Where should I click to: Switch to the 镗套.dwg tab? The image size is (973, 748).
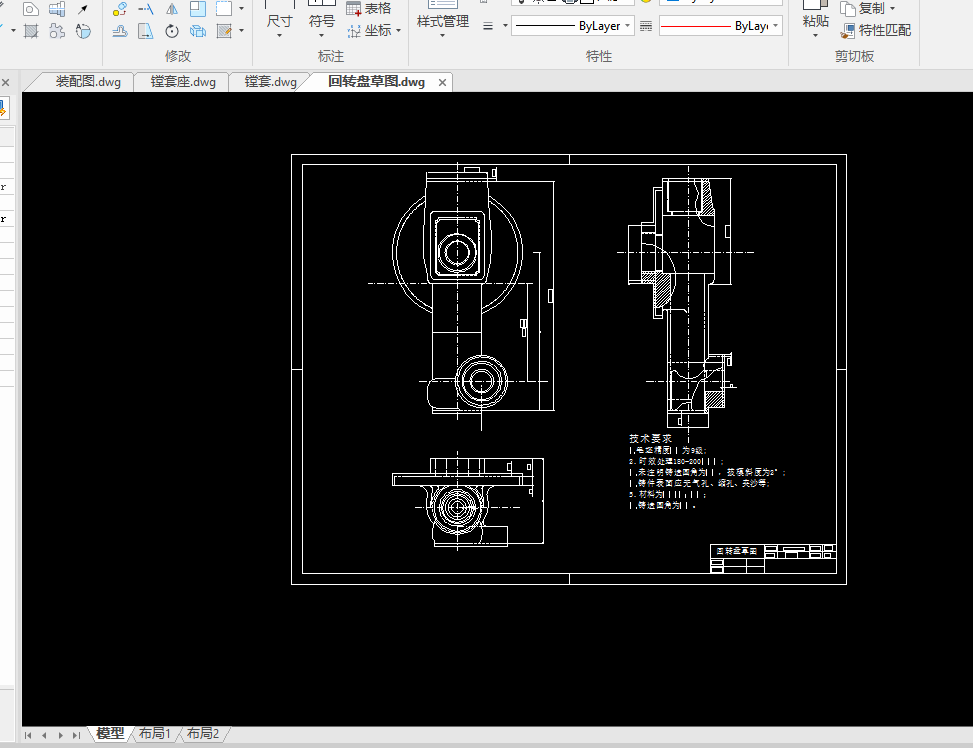pyautogui.click(x=271, y=82)
